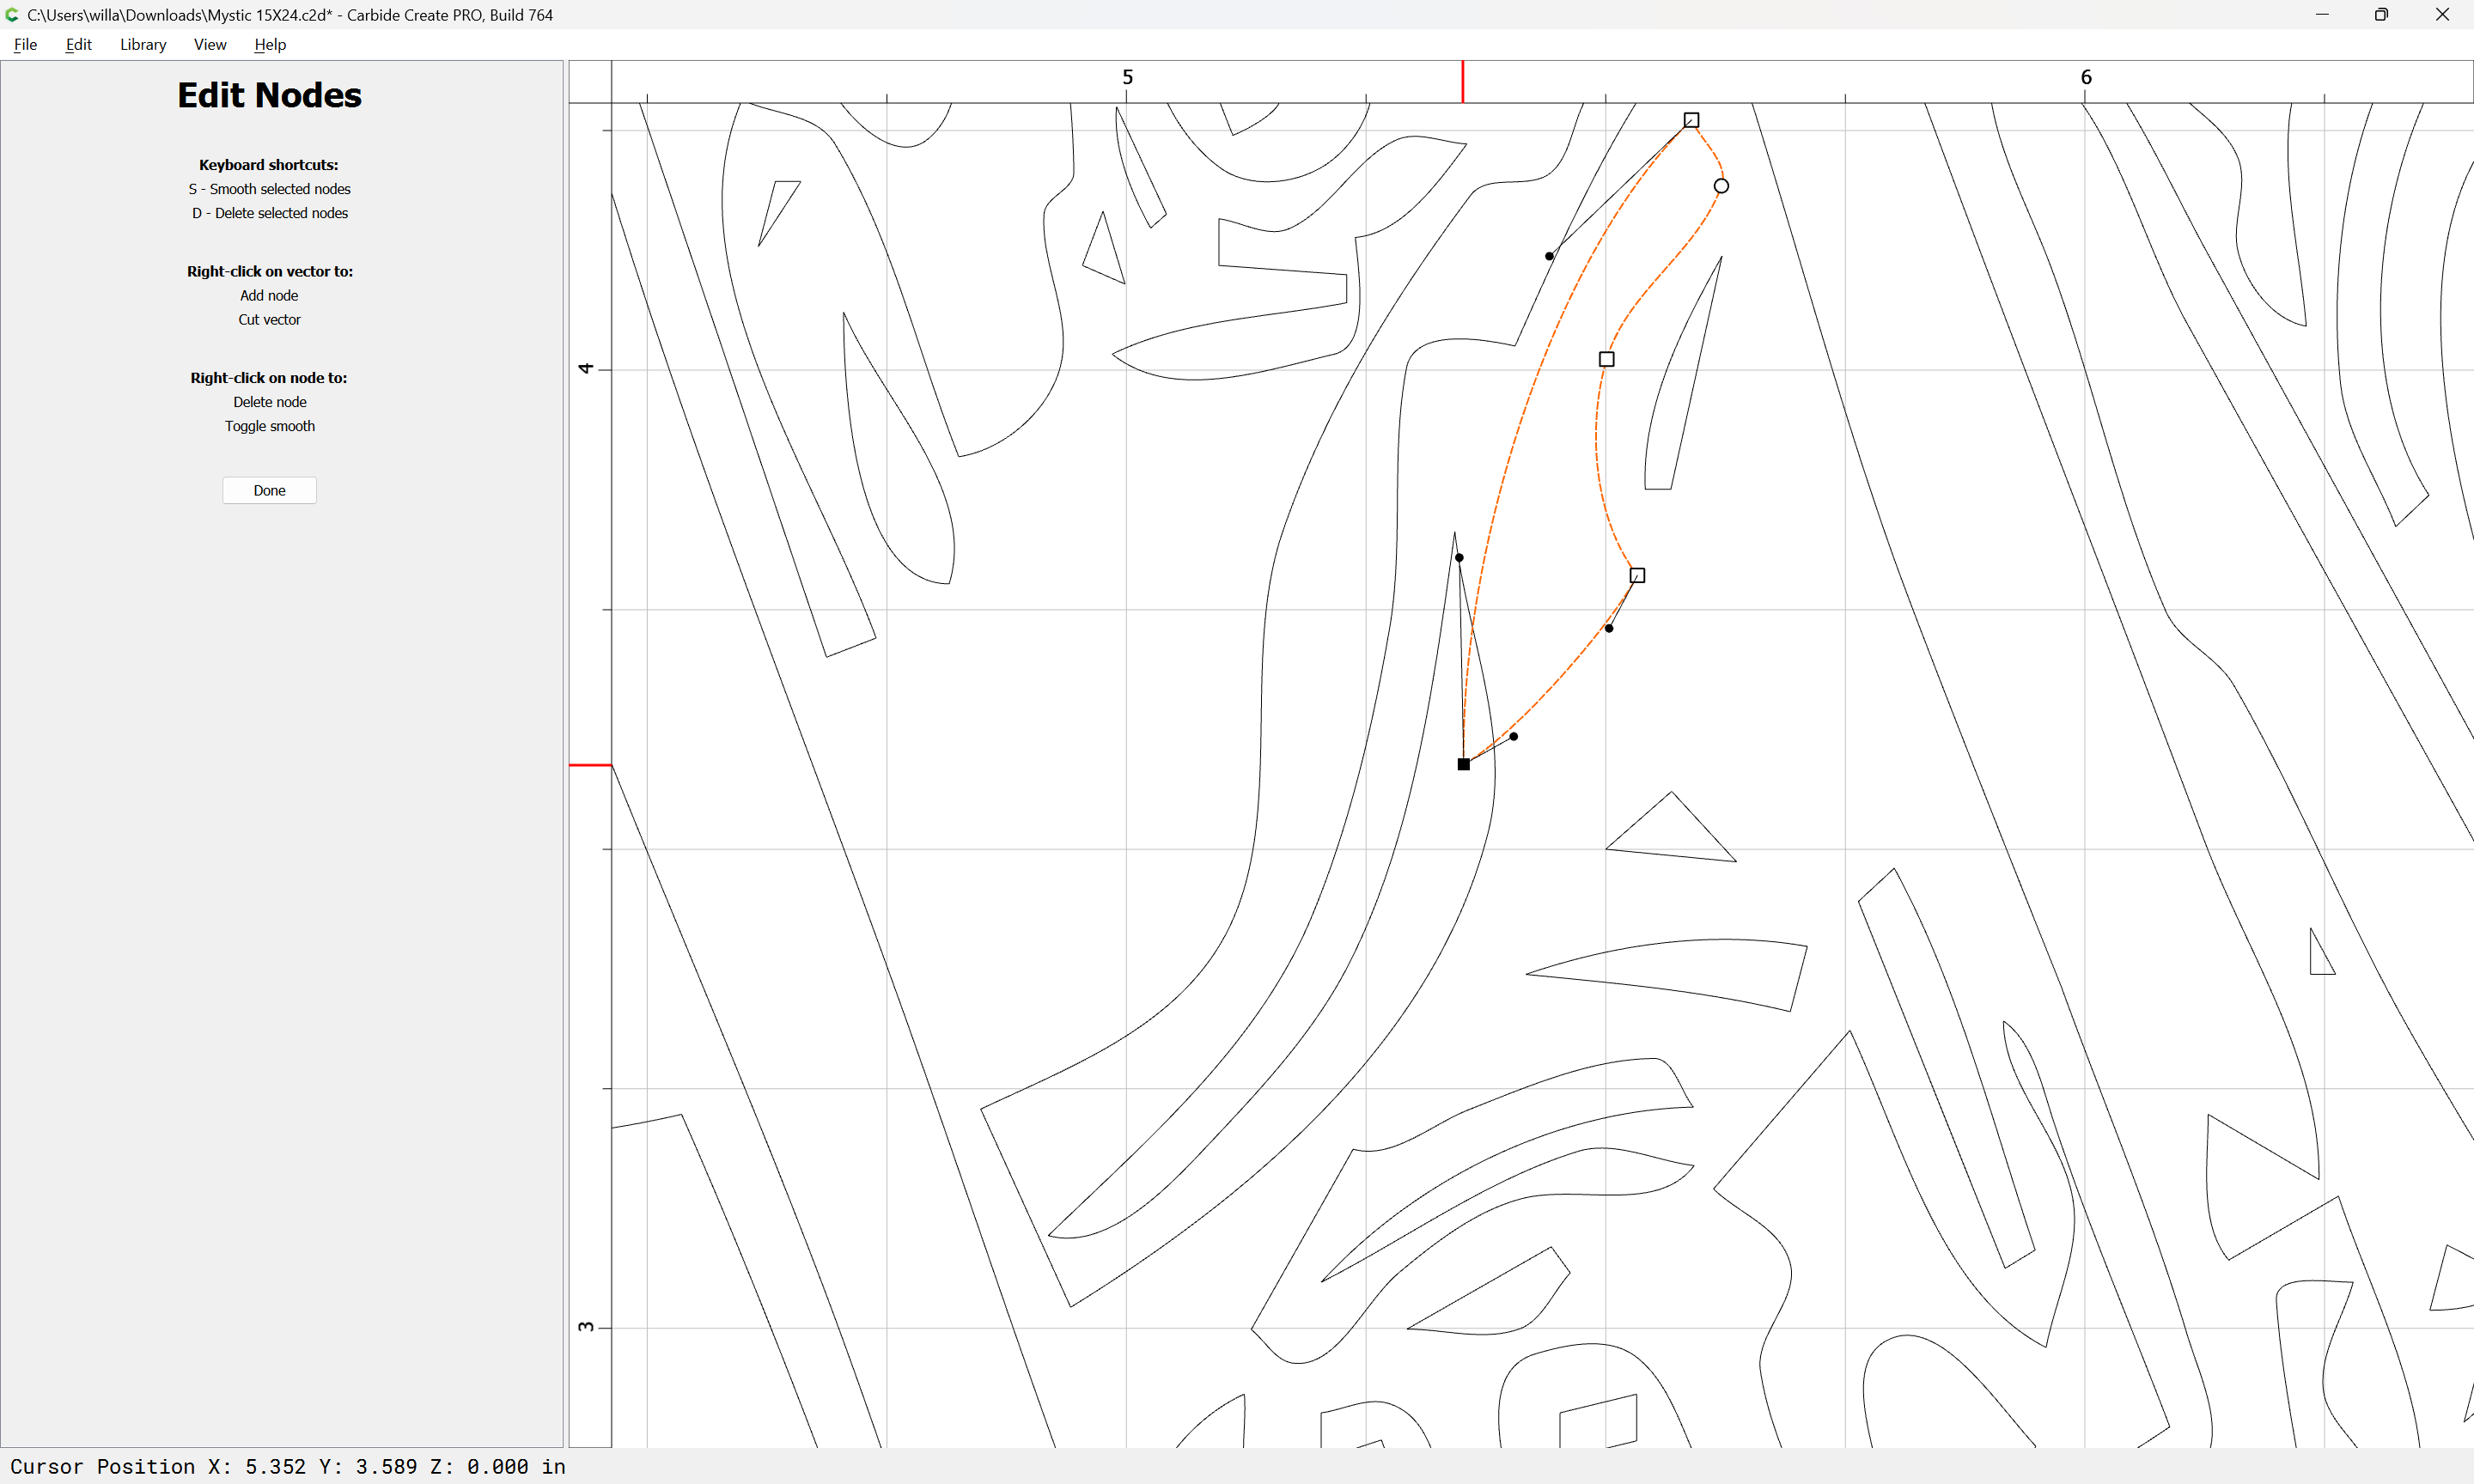The image size is (2474, 1484).
Task: Click 'Cut vector' text
Action: point(269,320)
